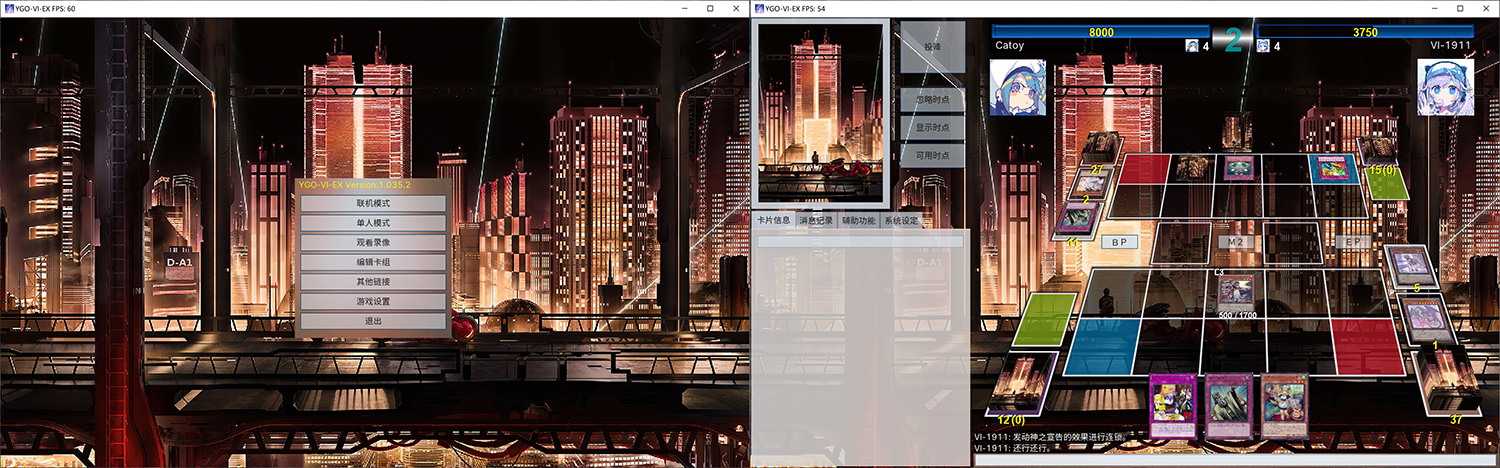
Task: Open 游戏设置 game settings
Action: tap(373, 301)
